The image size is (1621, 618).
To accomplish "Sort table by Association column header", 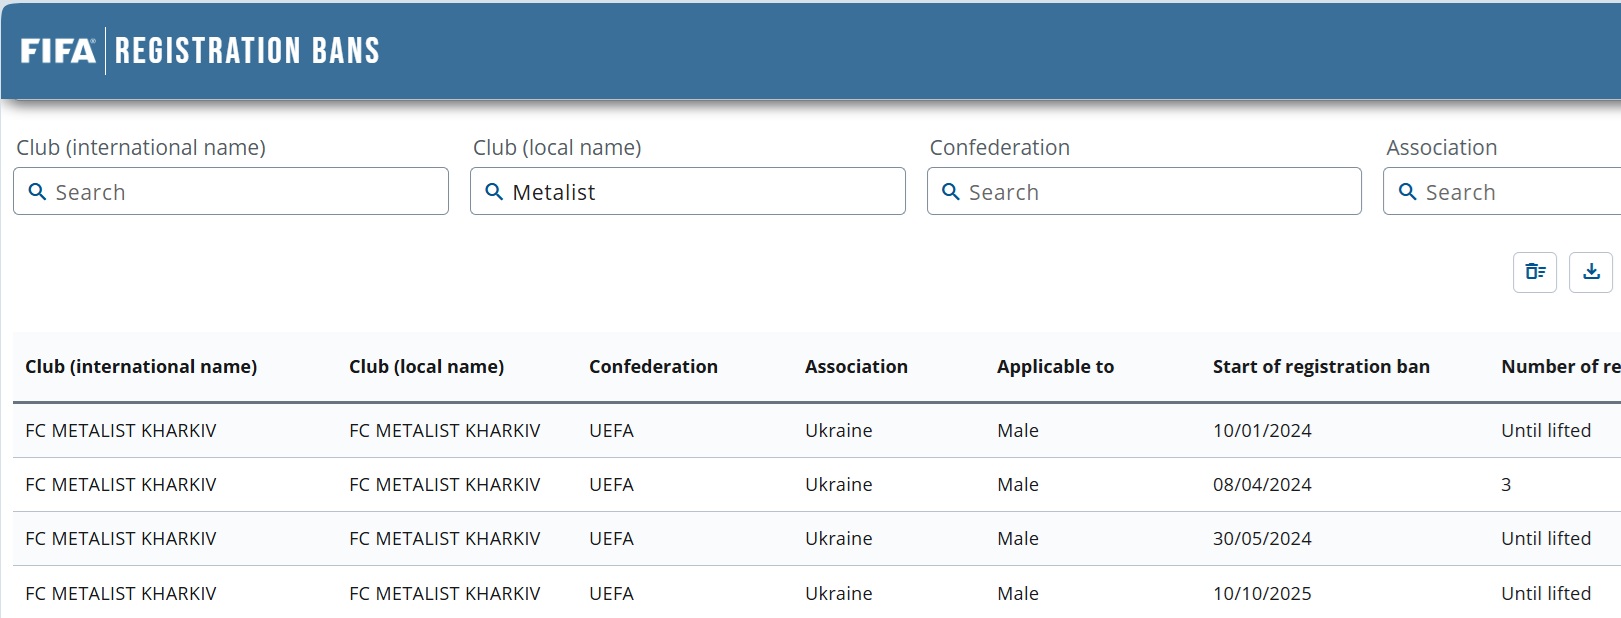I will pyautogui.click(x=856, y=367).
